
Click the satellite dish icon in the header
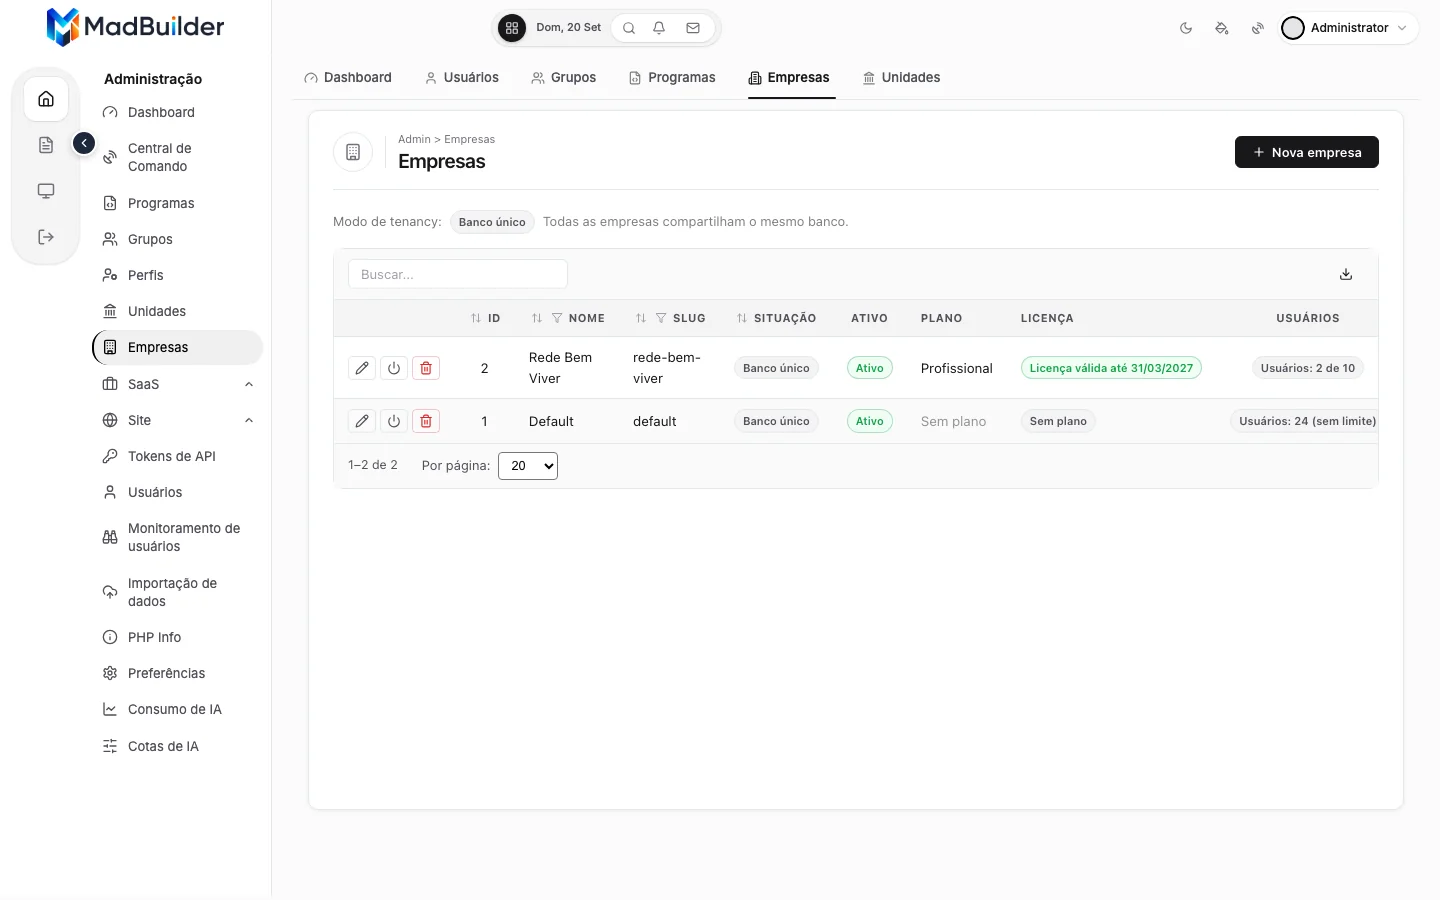pyautogui.click(x=1258, y=28)
